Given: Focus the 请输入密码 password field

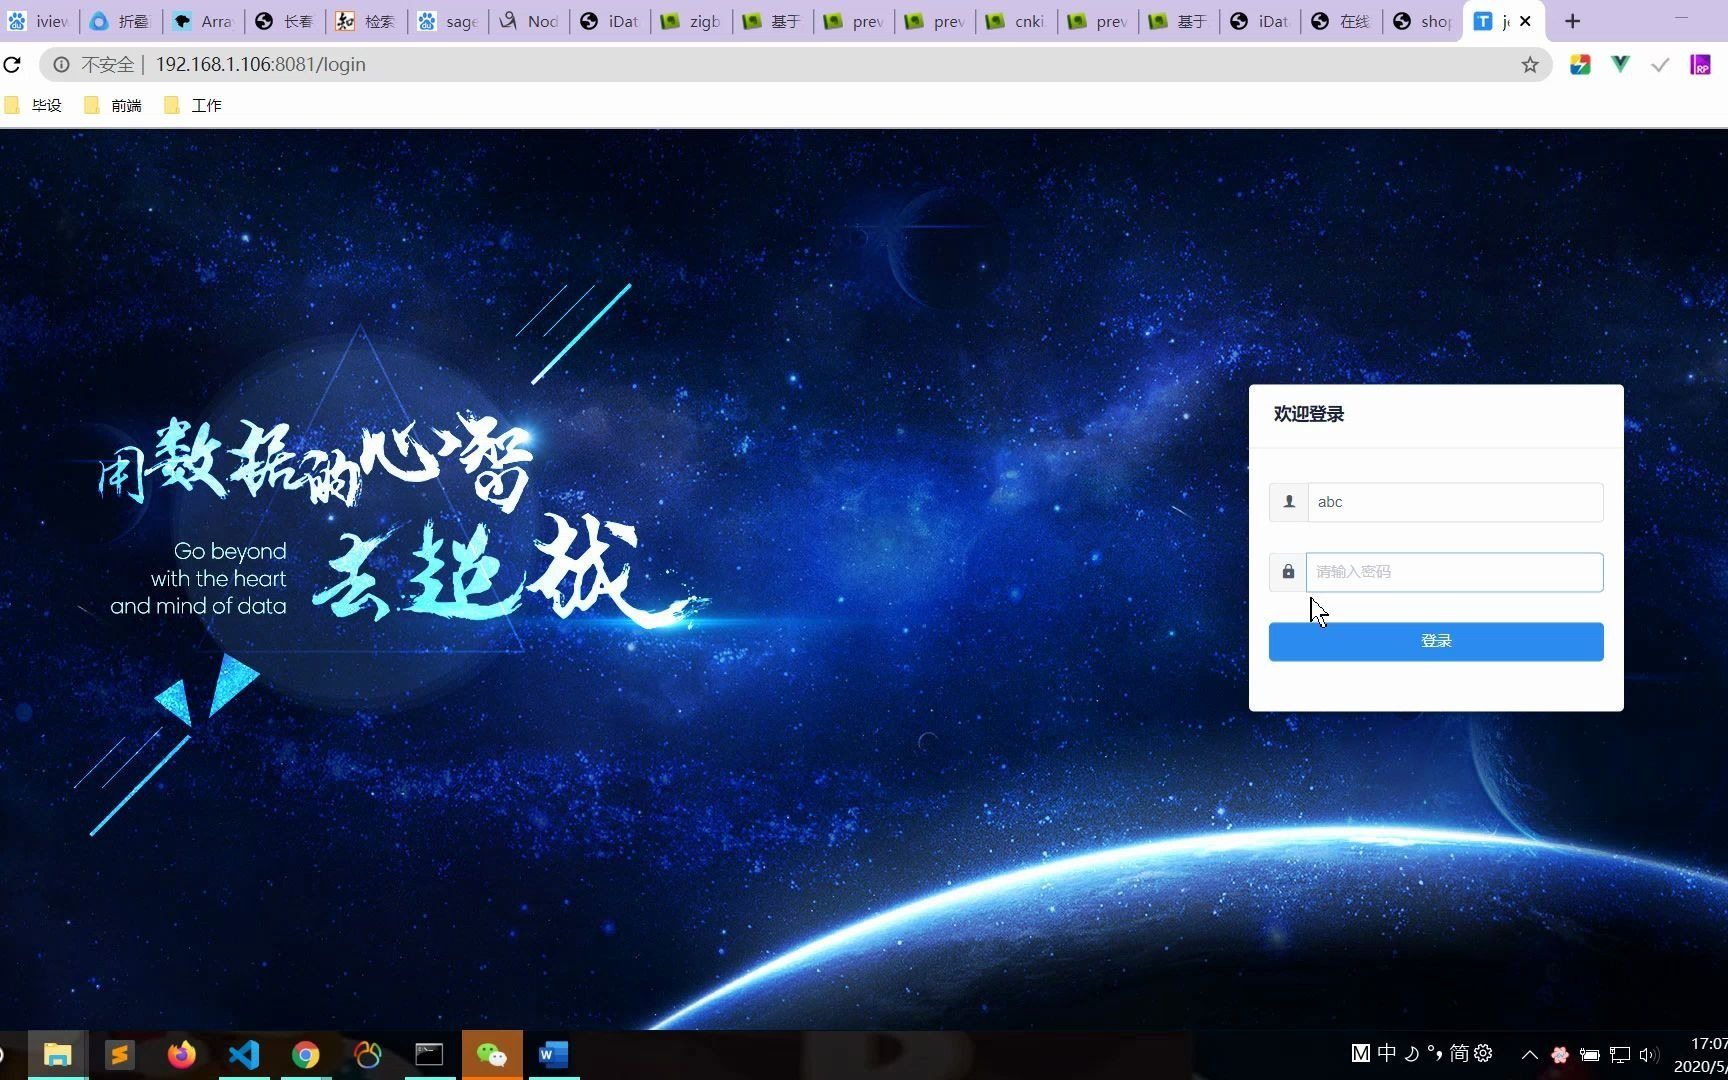Looking at the screenshot, I should coord(1455,572).
